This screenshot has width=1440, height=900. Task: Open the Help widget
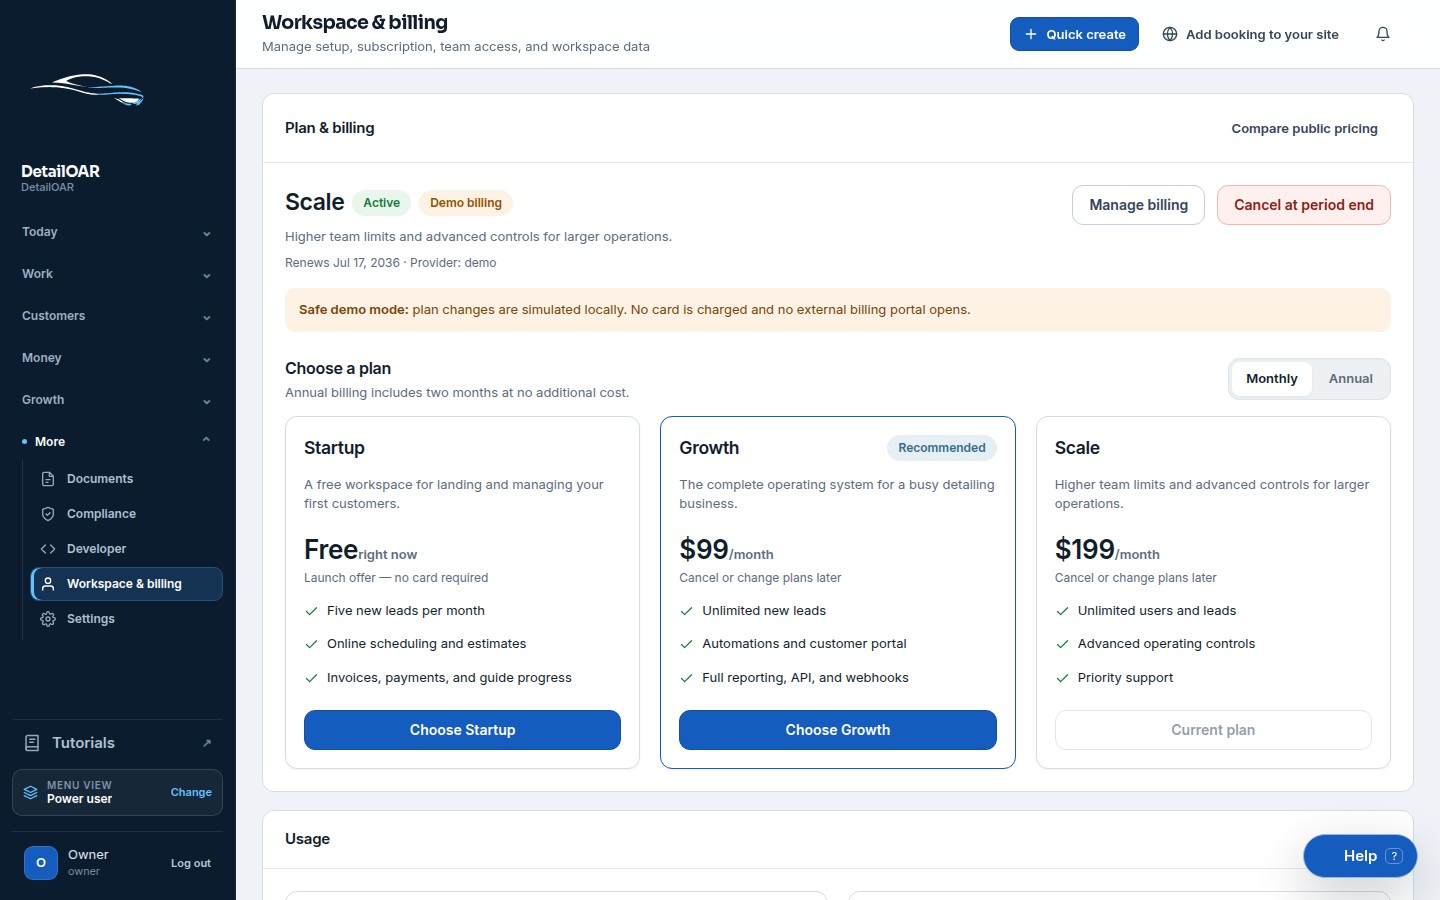pyautogui.click(x=1360, y=856)
